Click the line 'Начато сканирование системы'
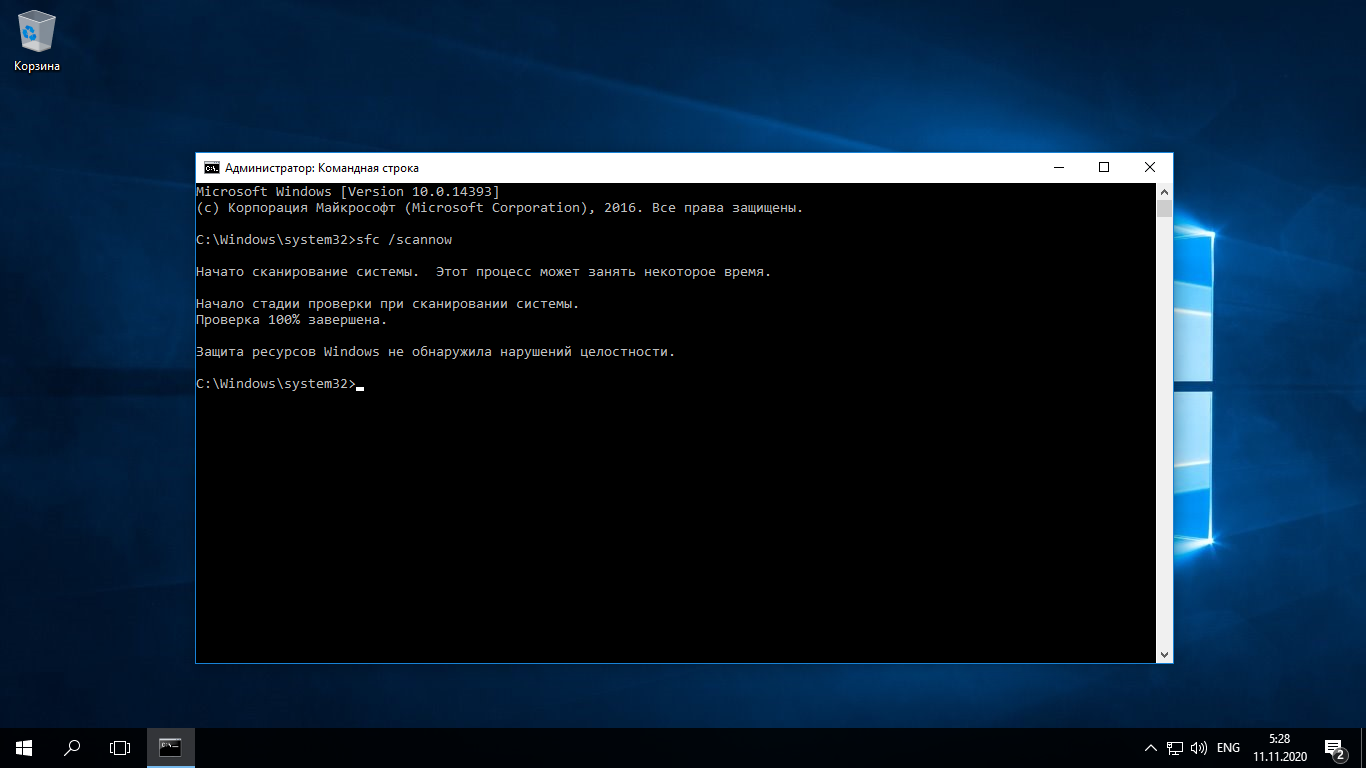 tap(484, 272)
